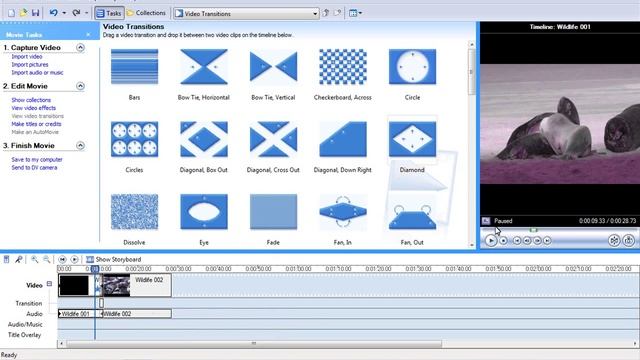Click the Previous Frame button
The width and height of the screenshot is (640, 360).
[x=527, y=241]
